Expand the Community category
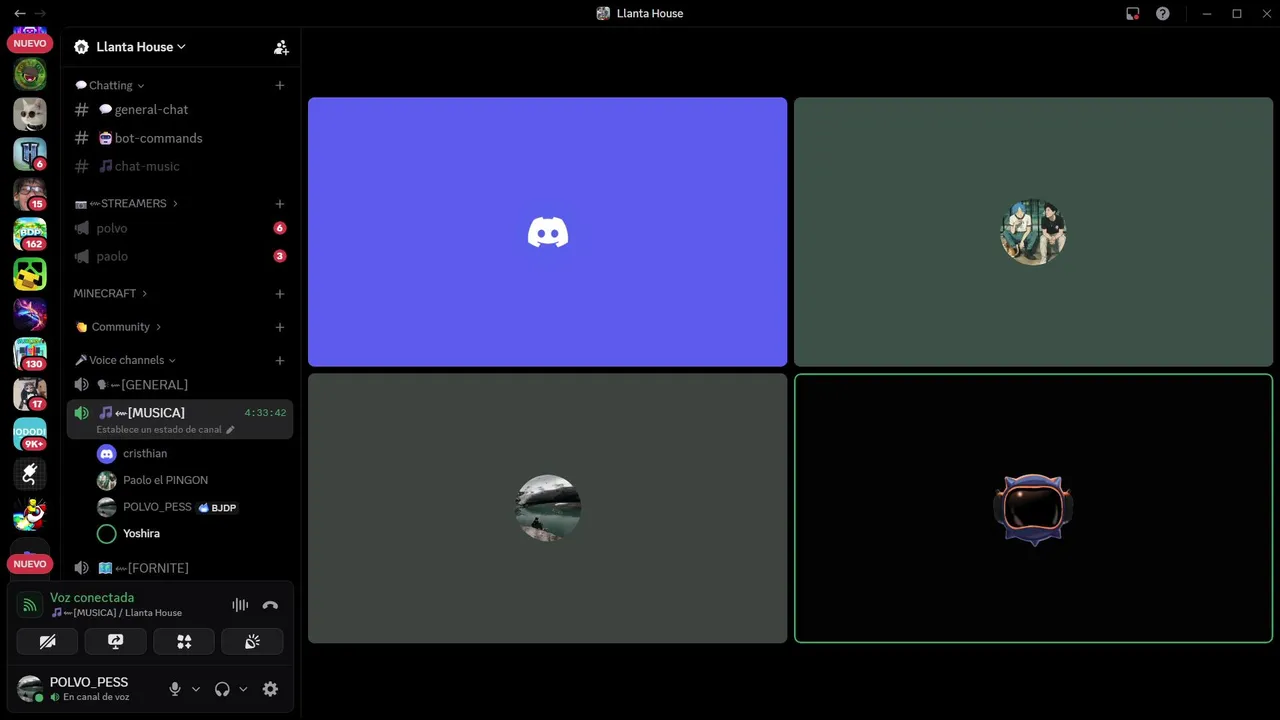The height and width of the screenshot is (720, 1280). pyautogui.click(x=118, y=327)
